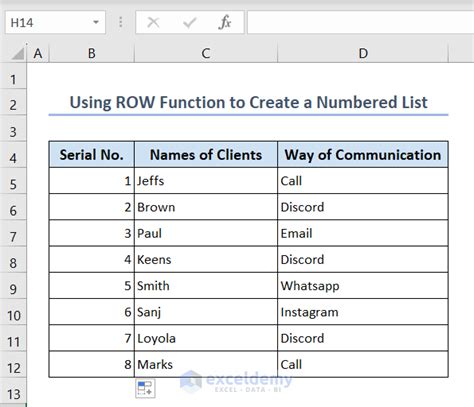The image size is (474, 407).
Task: Click 'Discord' in Keens' row
Action: click(363, 259)
